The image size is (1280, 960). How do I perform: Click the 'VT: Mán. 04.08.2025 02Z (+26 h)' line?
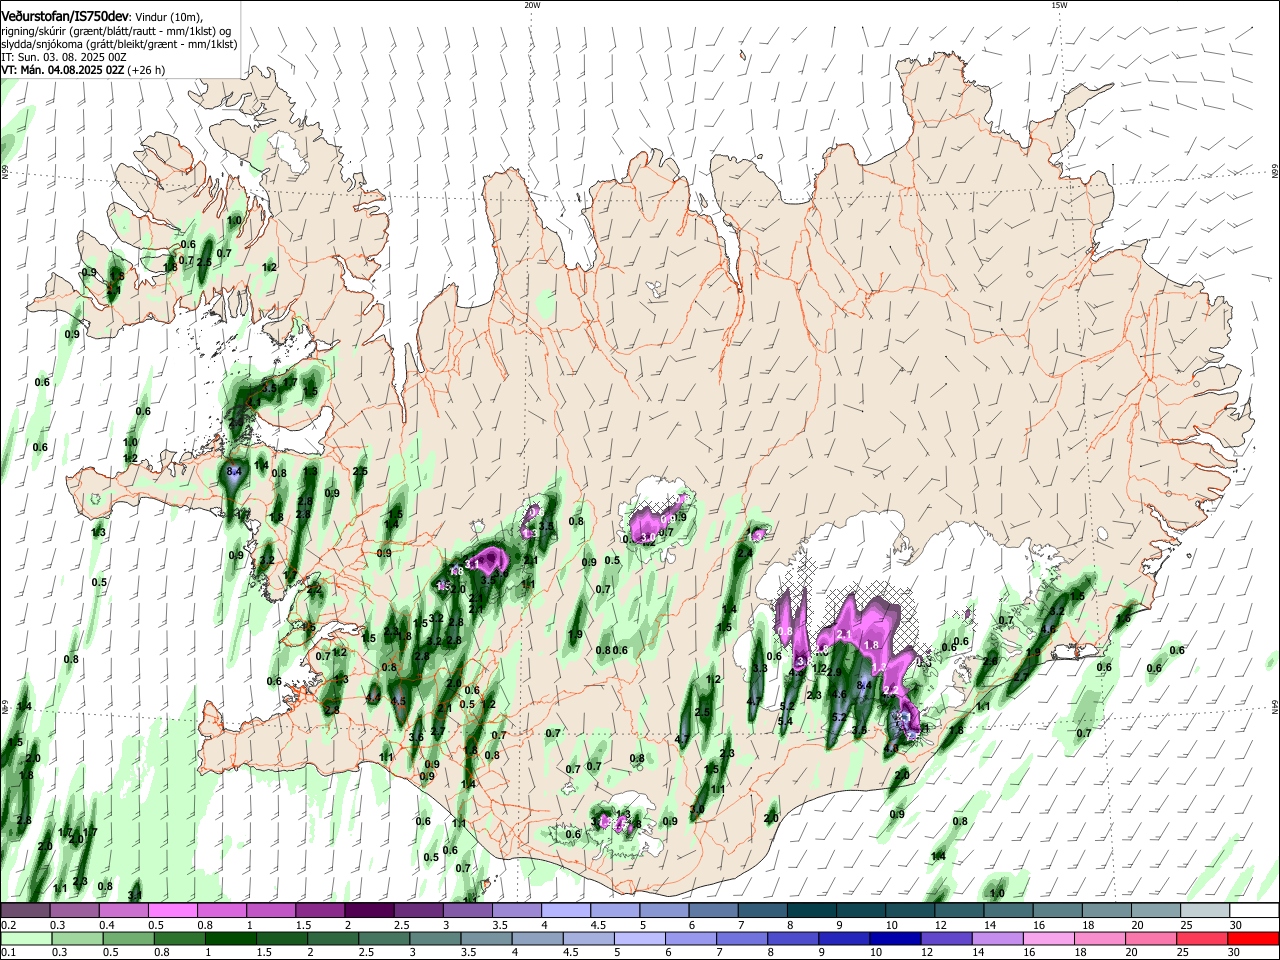click(x=84, y=70)
